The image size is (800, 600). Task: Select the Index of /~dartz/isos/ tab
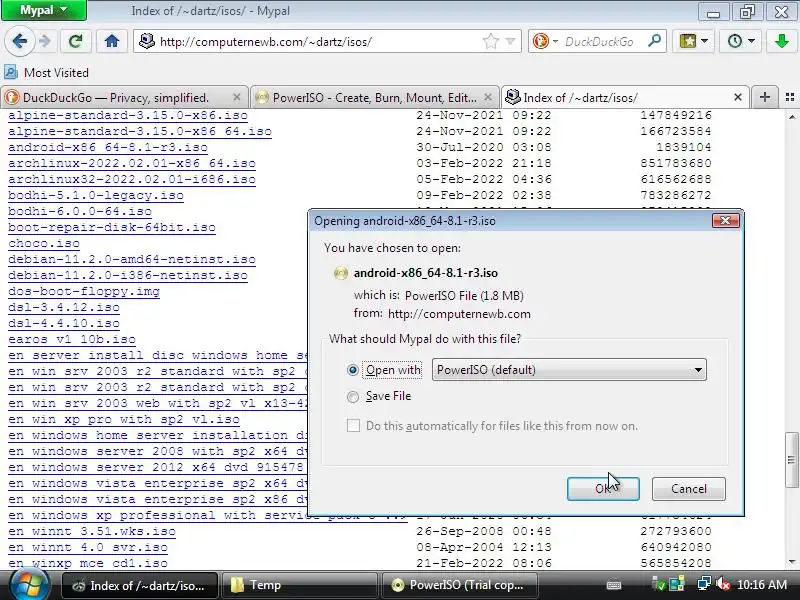point(617,97)
